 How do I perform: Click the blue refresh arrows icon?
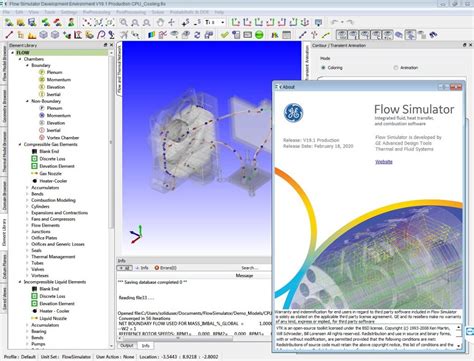click(x=197, y=34)
